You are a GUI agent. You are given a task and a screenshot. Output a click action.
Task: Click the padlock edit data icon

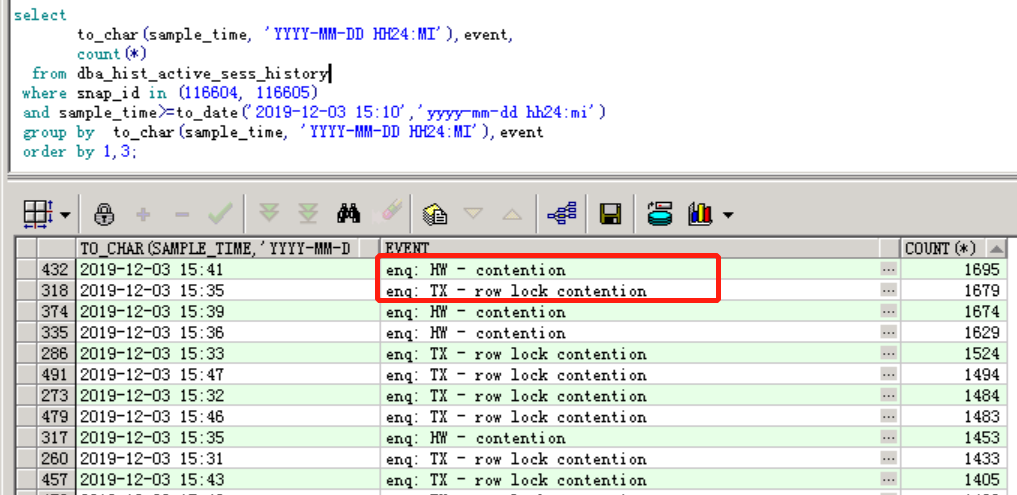(104, 213)
